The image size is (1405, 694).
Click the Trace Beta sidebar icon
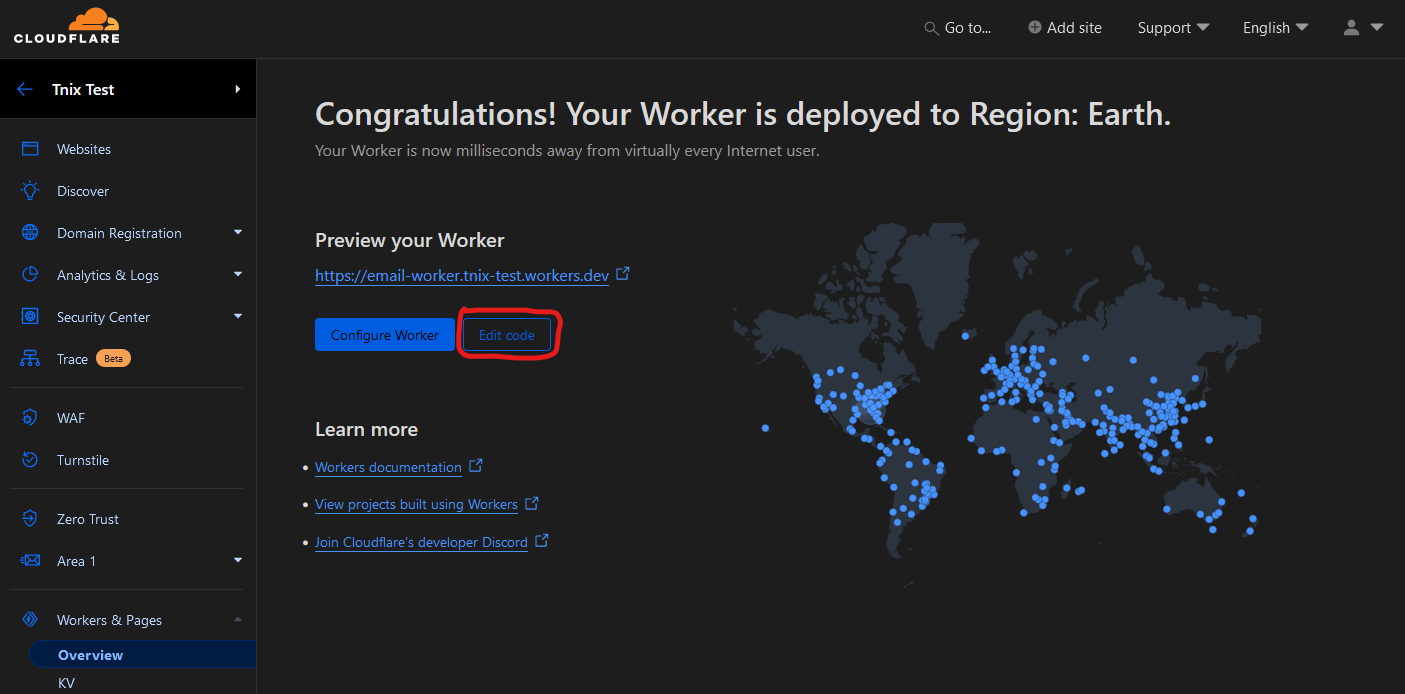tap(28, 358)
